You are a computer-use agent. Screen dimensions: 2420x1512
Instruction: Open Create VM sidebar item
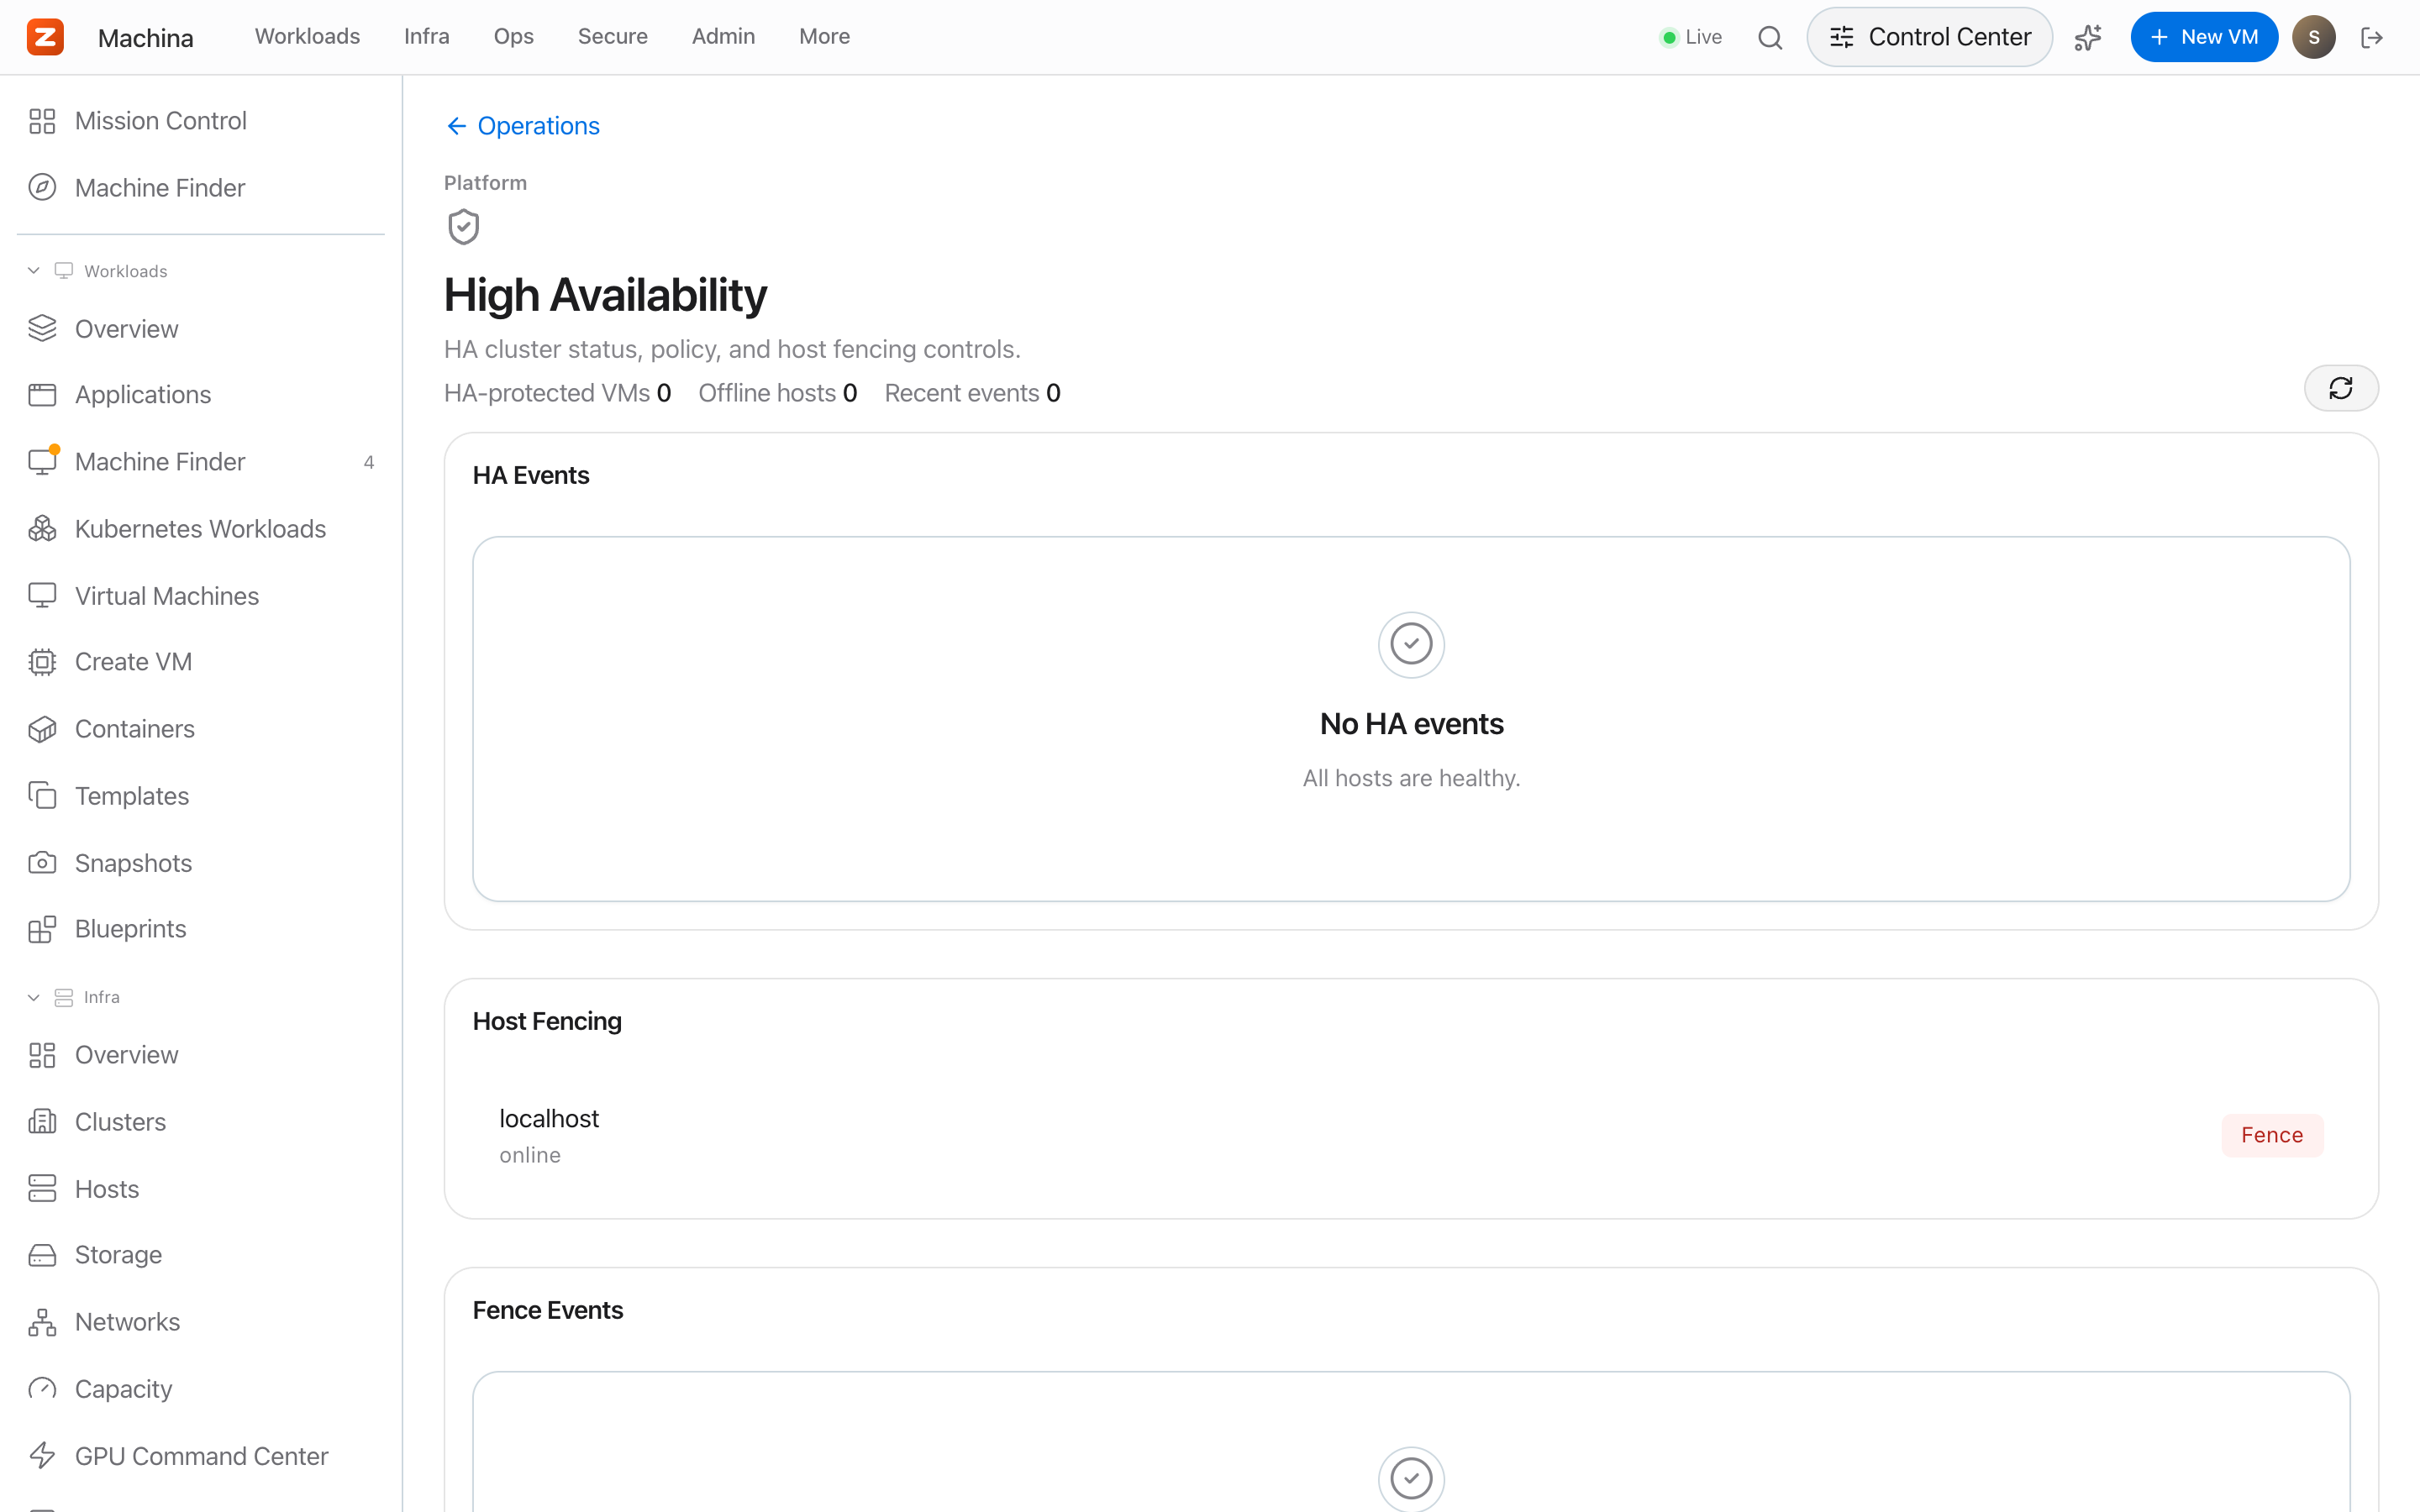tap(200, 662)
